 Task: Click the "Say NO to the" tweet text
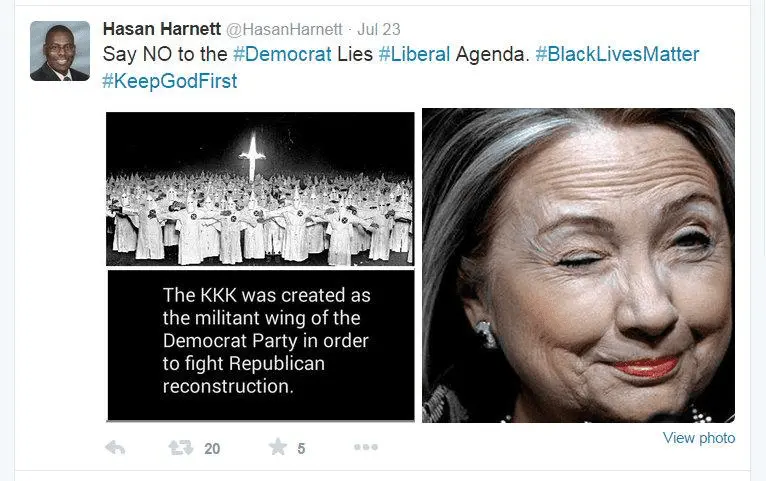pyautogui.click(x=165, y=54)
